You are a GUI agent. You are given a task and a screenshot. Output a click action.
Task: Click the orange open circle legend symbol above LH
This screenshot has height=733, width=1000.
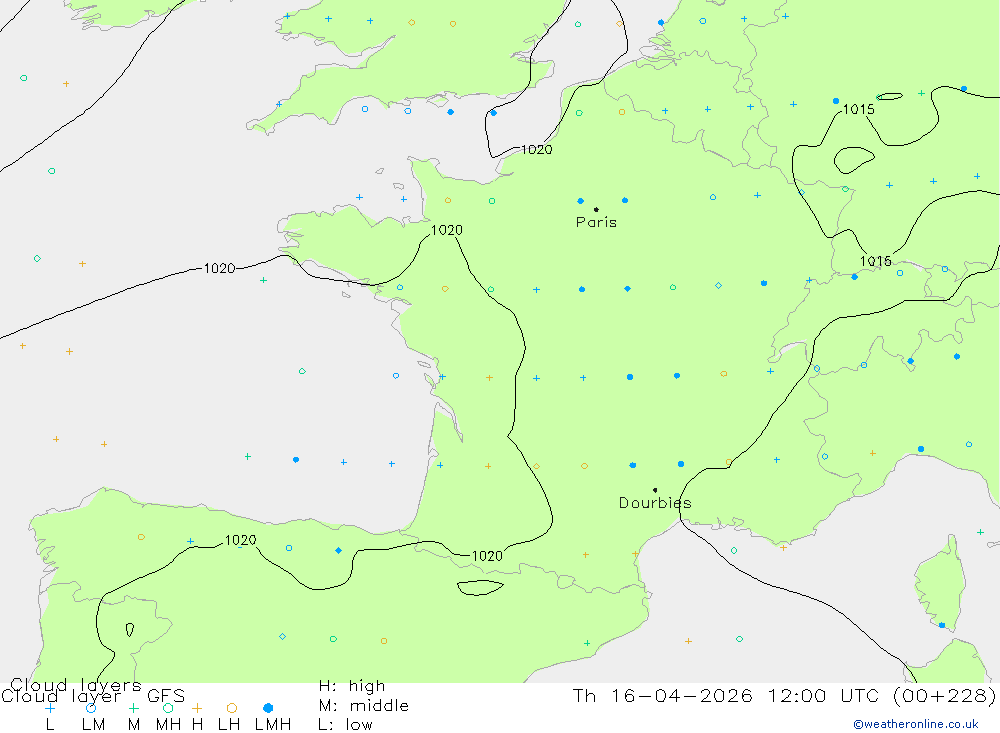[232, 708]
